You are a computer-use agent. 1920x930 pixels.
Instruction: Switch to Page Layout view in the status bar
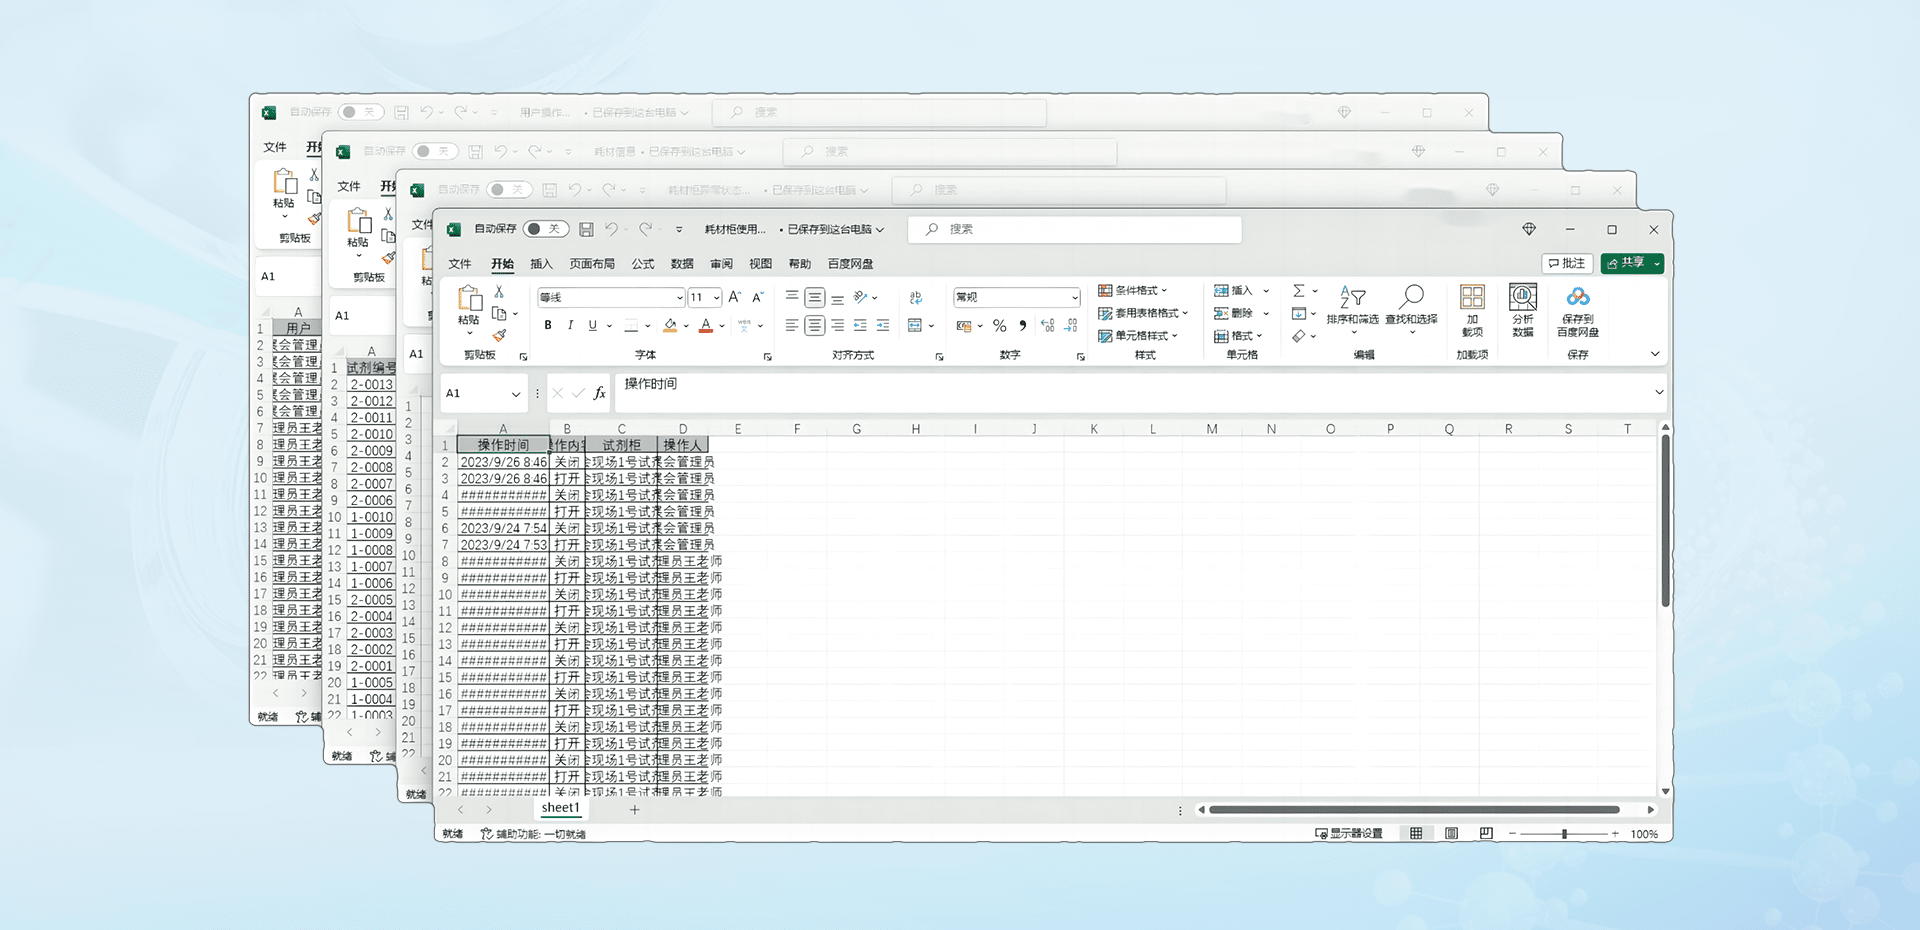tap(1452, 833)
